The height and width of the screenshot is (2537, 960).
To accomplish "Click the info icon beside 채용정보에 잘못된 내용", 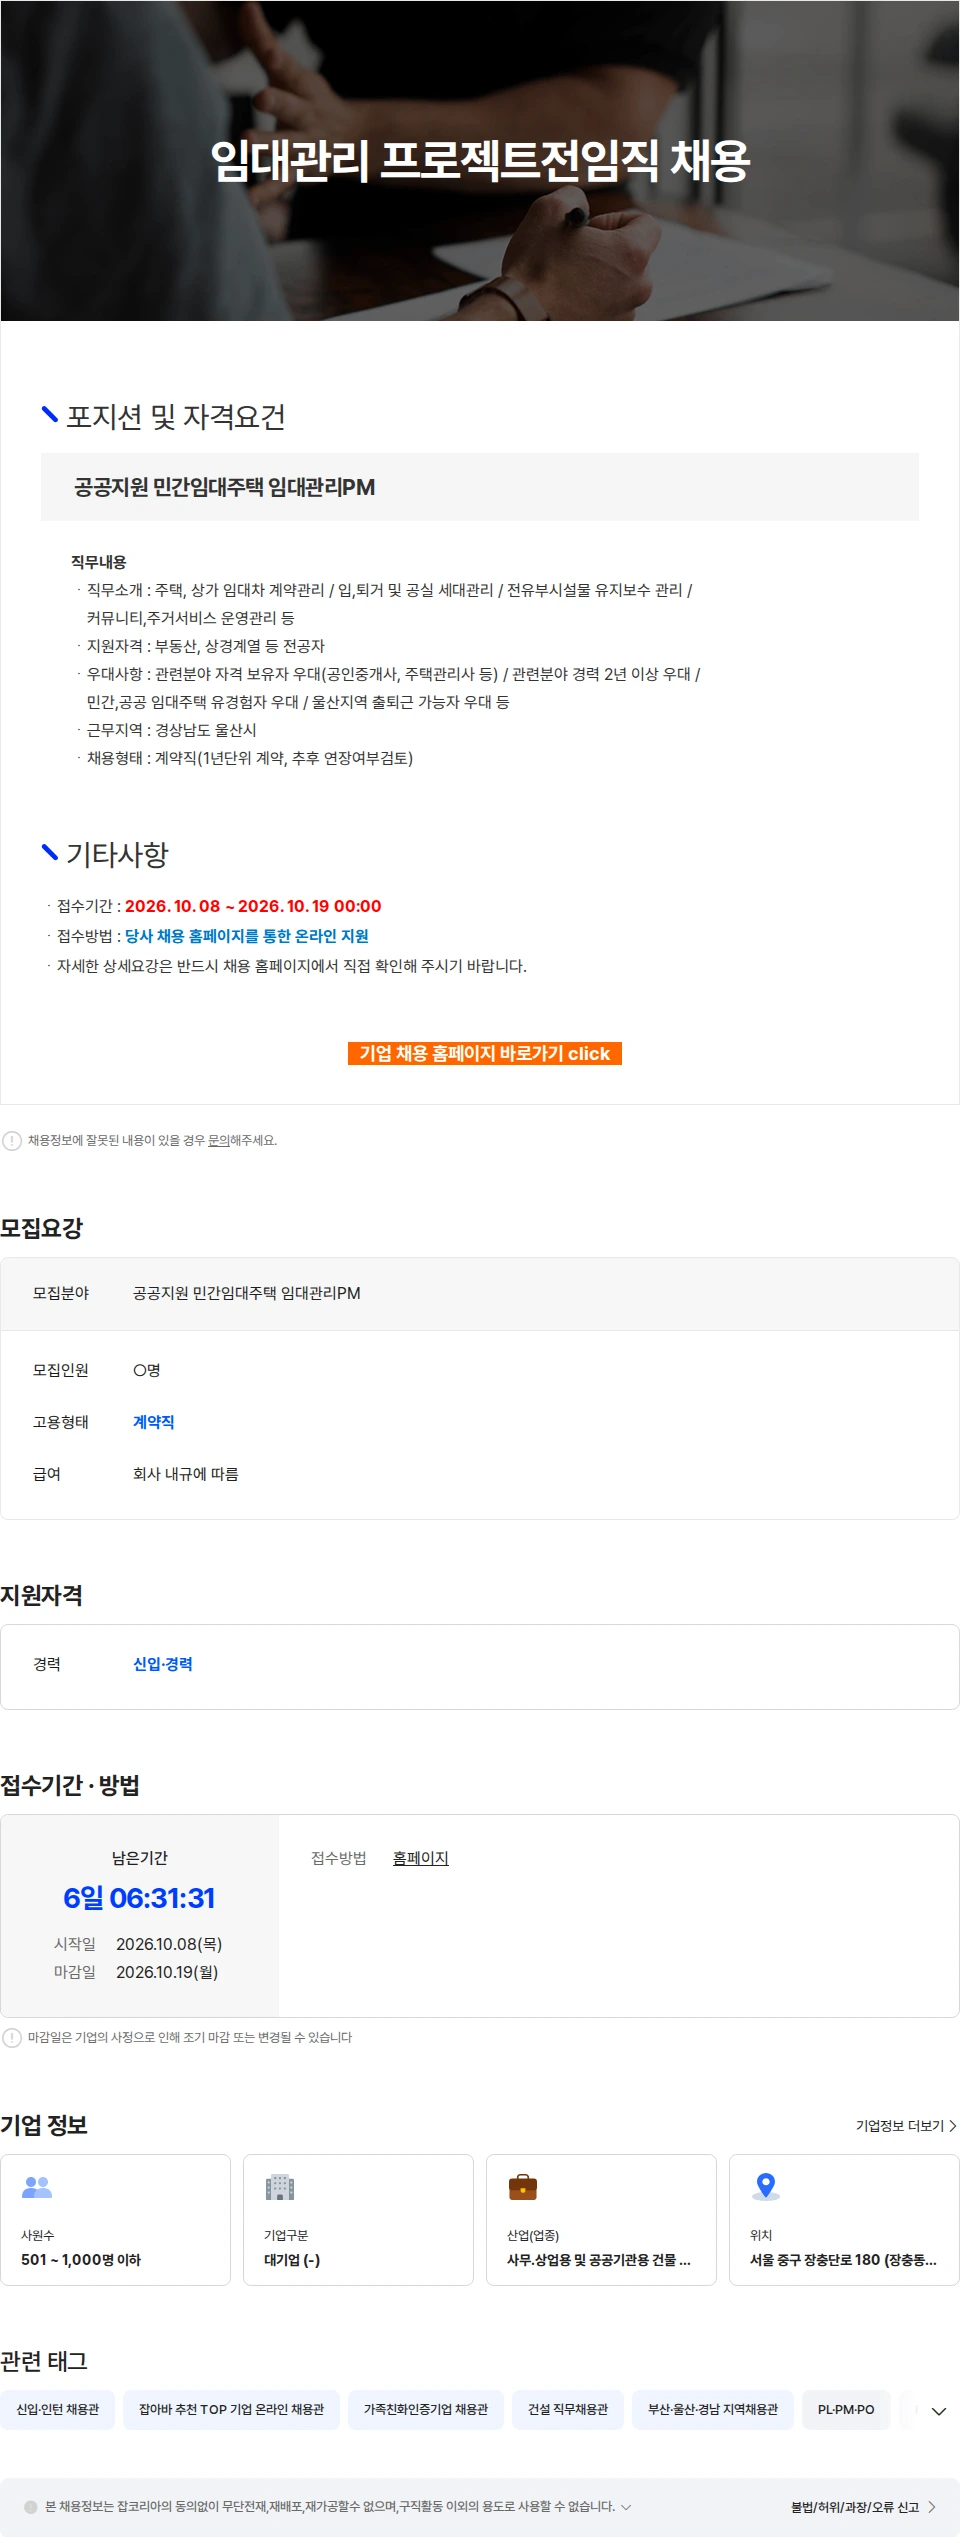I will click(12, 1141).
